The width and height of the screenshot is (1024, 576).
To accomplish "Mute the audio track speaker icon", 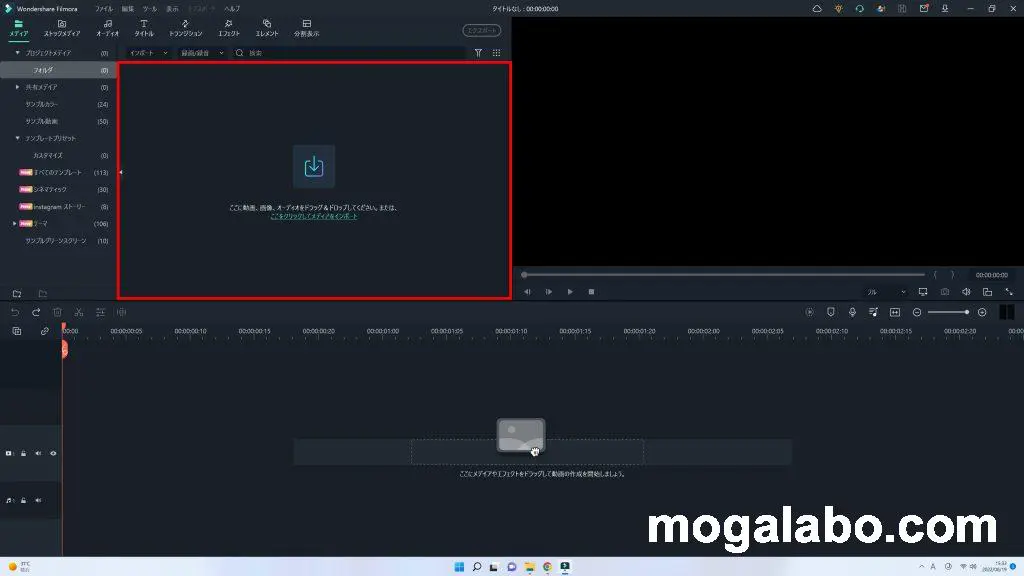I will pos(38,499).
